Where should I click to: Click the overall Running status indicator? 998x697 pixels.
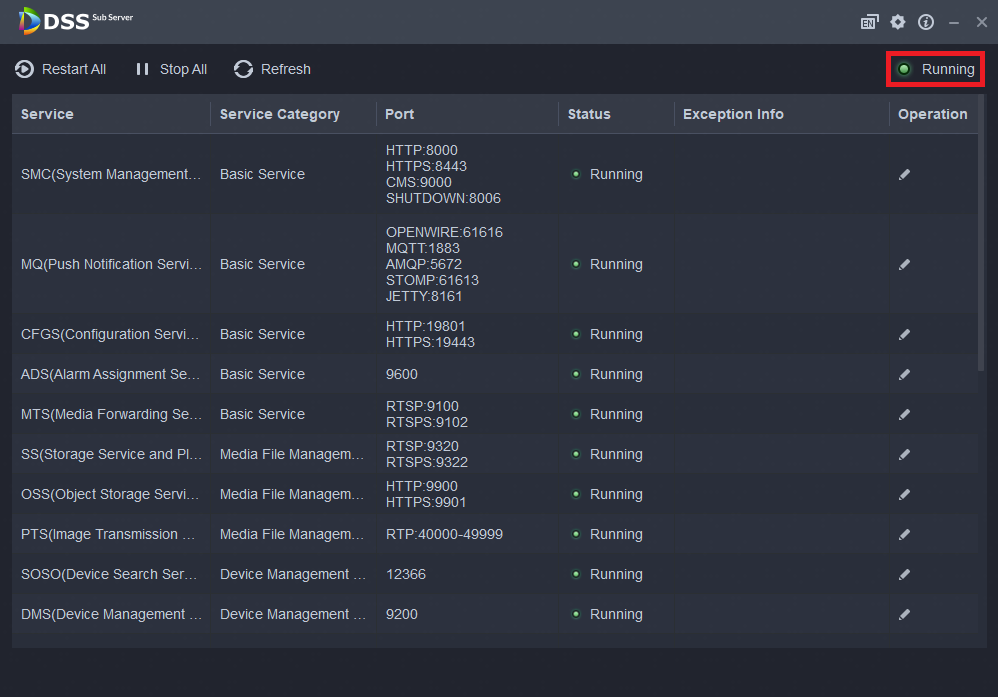tap(936, 69)
